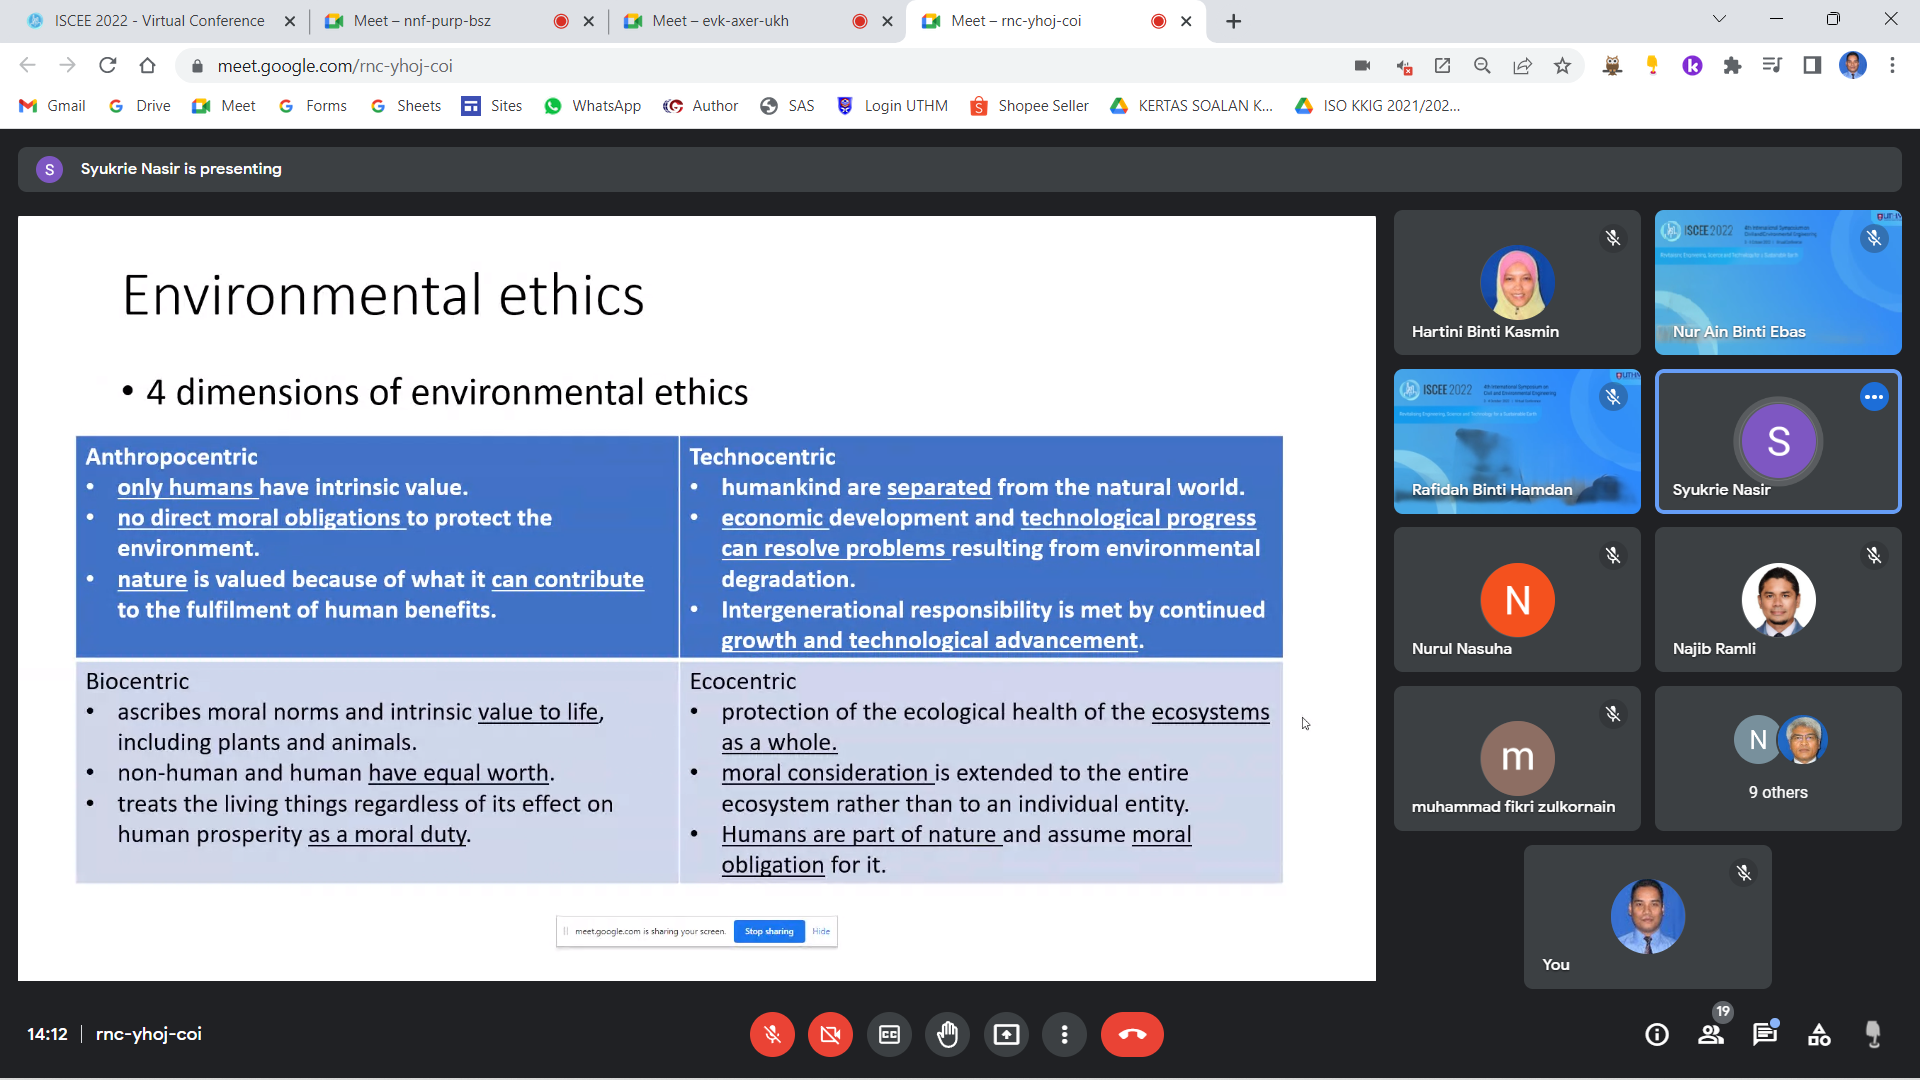1920x1080 pixels.
Task: Close the Meet nnf-purp-bsz tab
Action: 588,21
